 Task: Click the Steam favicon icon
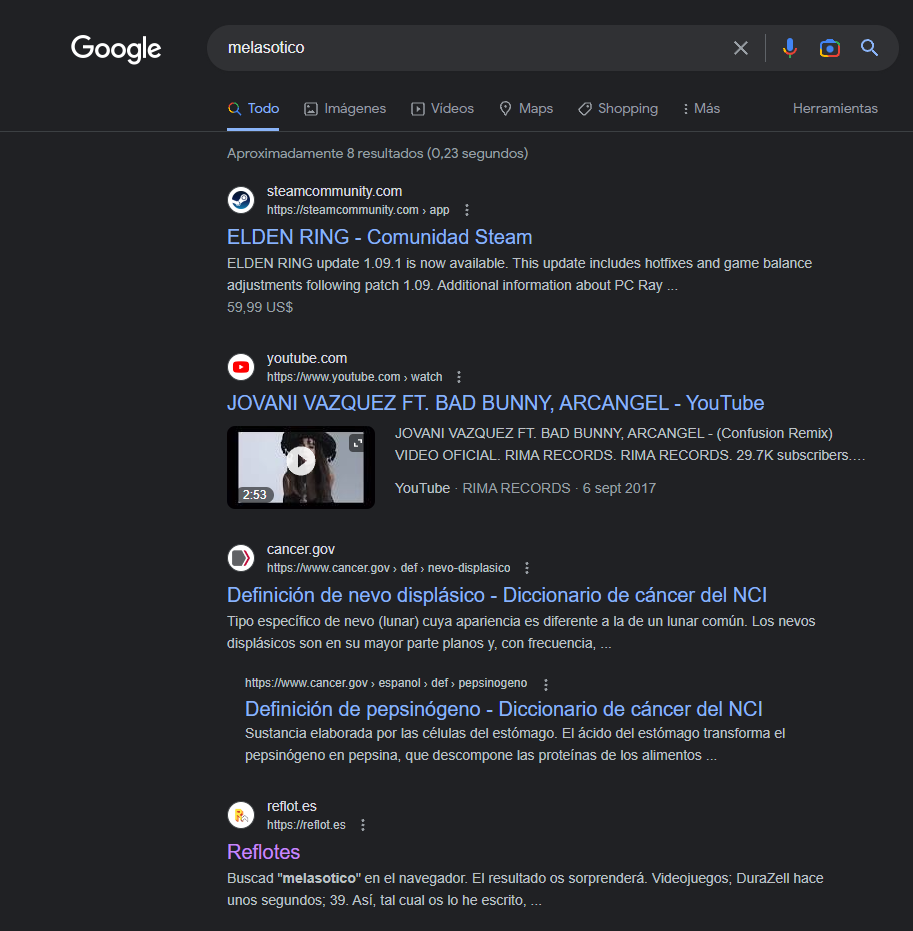[241, 200]
